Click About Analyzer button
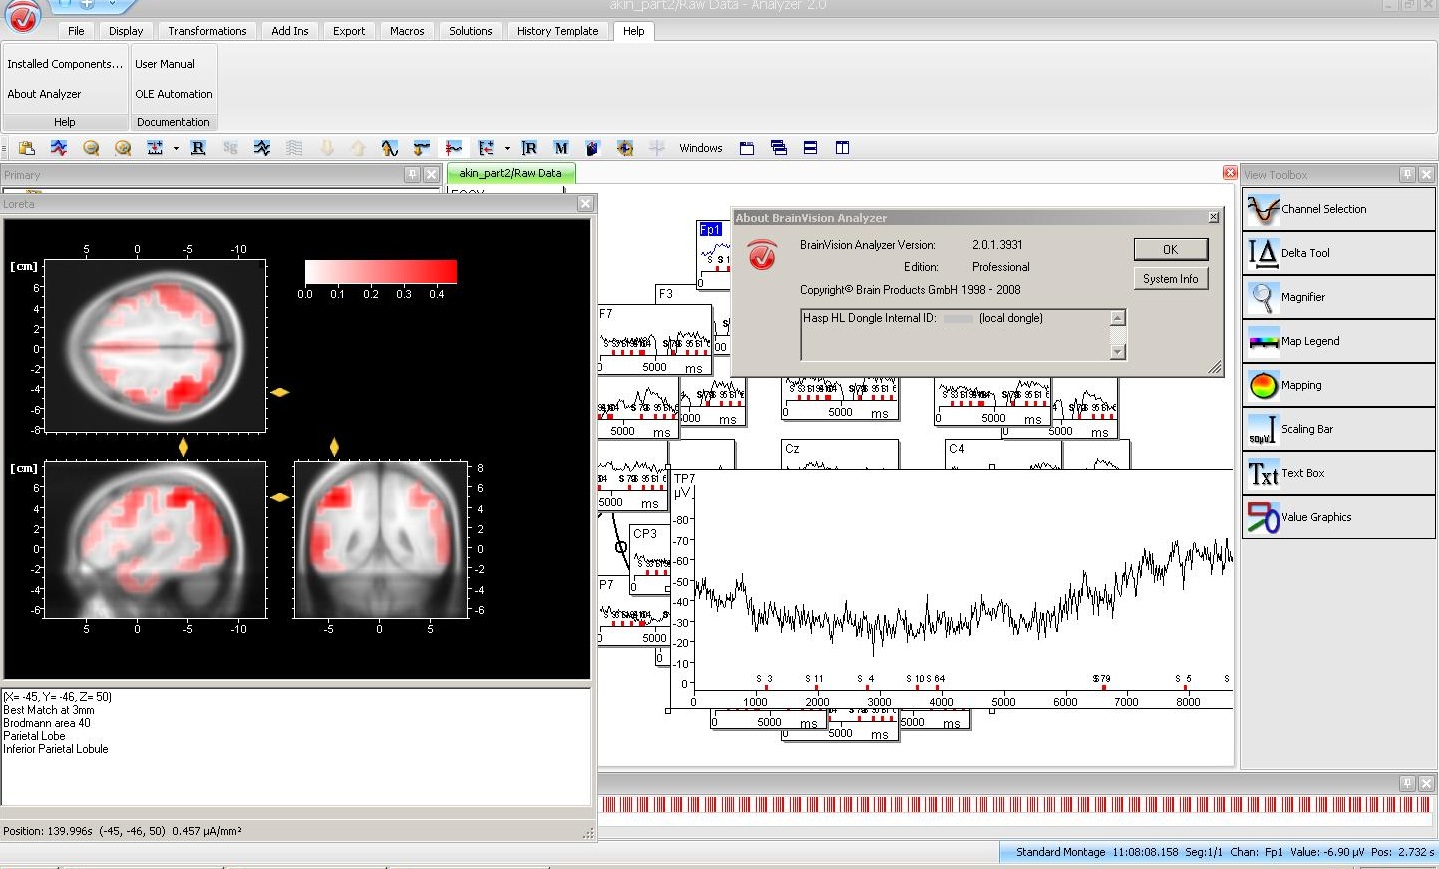The width and height of the screenshot is (1439, 869). pyautogui.click(x=44, y=94)
